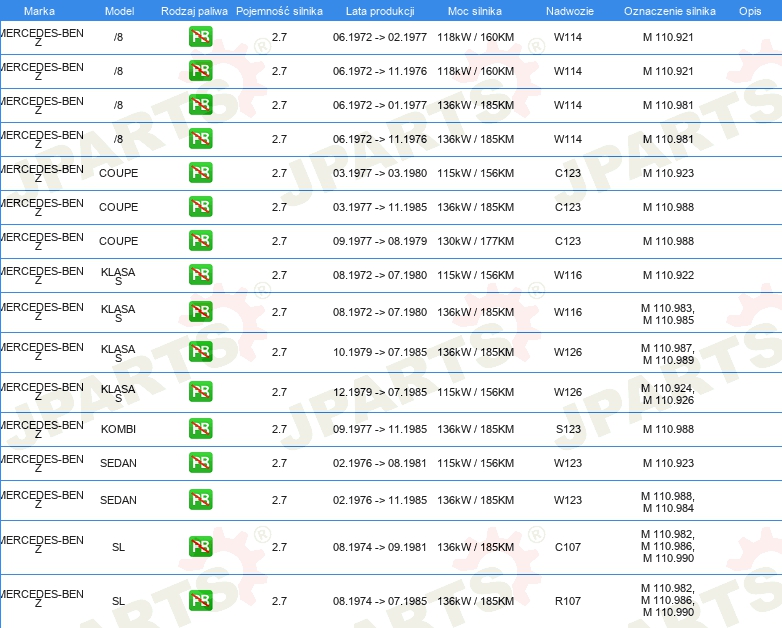Click fuel icon in 118kW row ending 11.1976
The width and height of the screenshot is (782, 628).
(x=200, y=71)
